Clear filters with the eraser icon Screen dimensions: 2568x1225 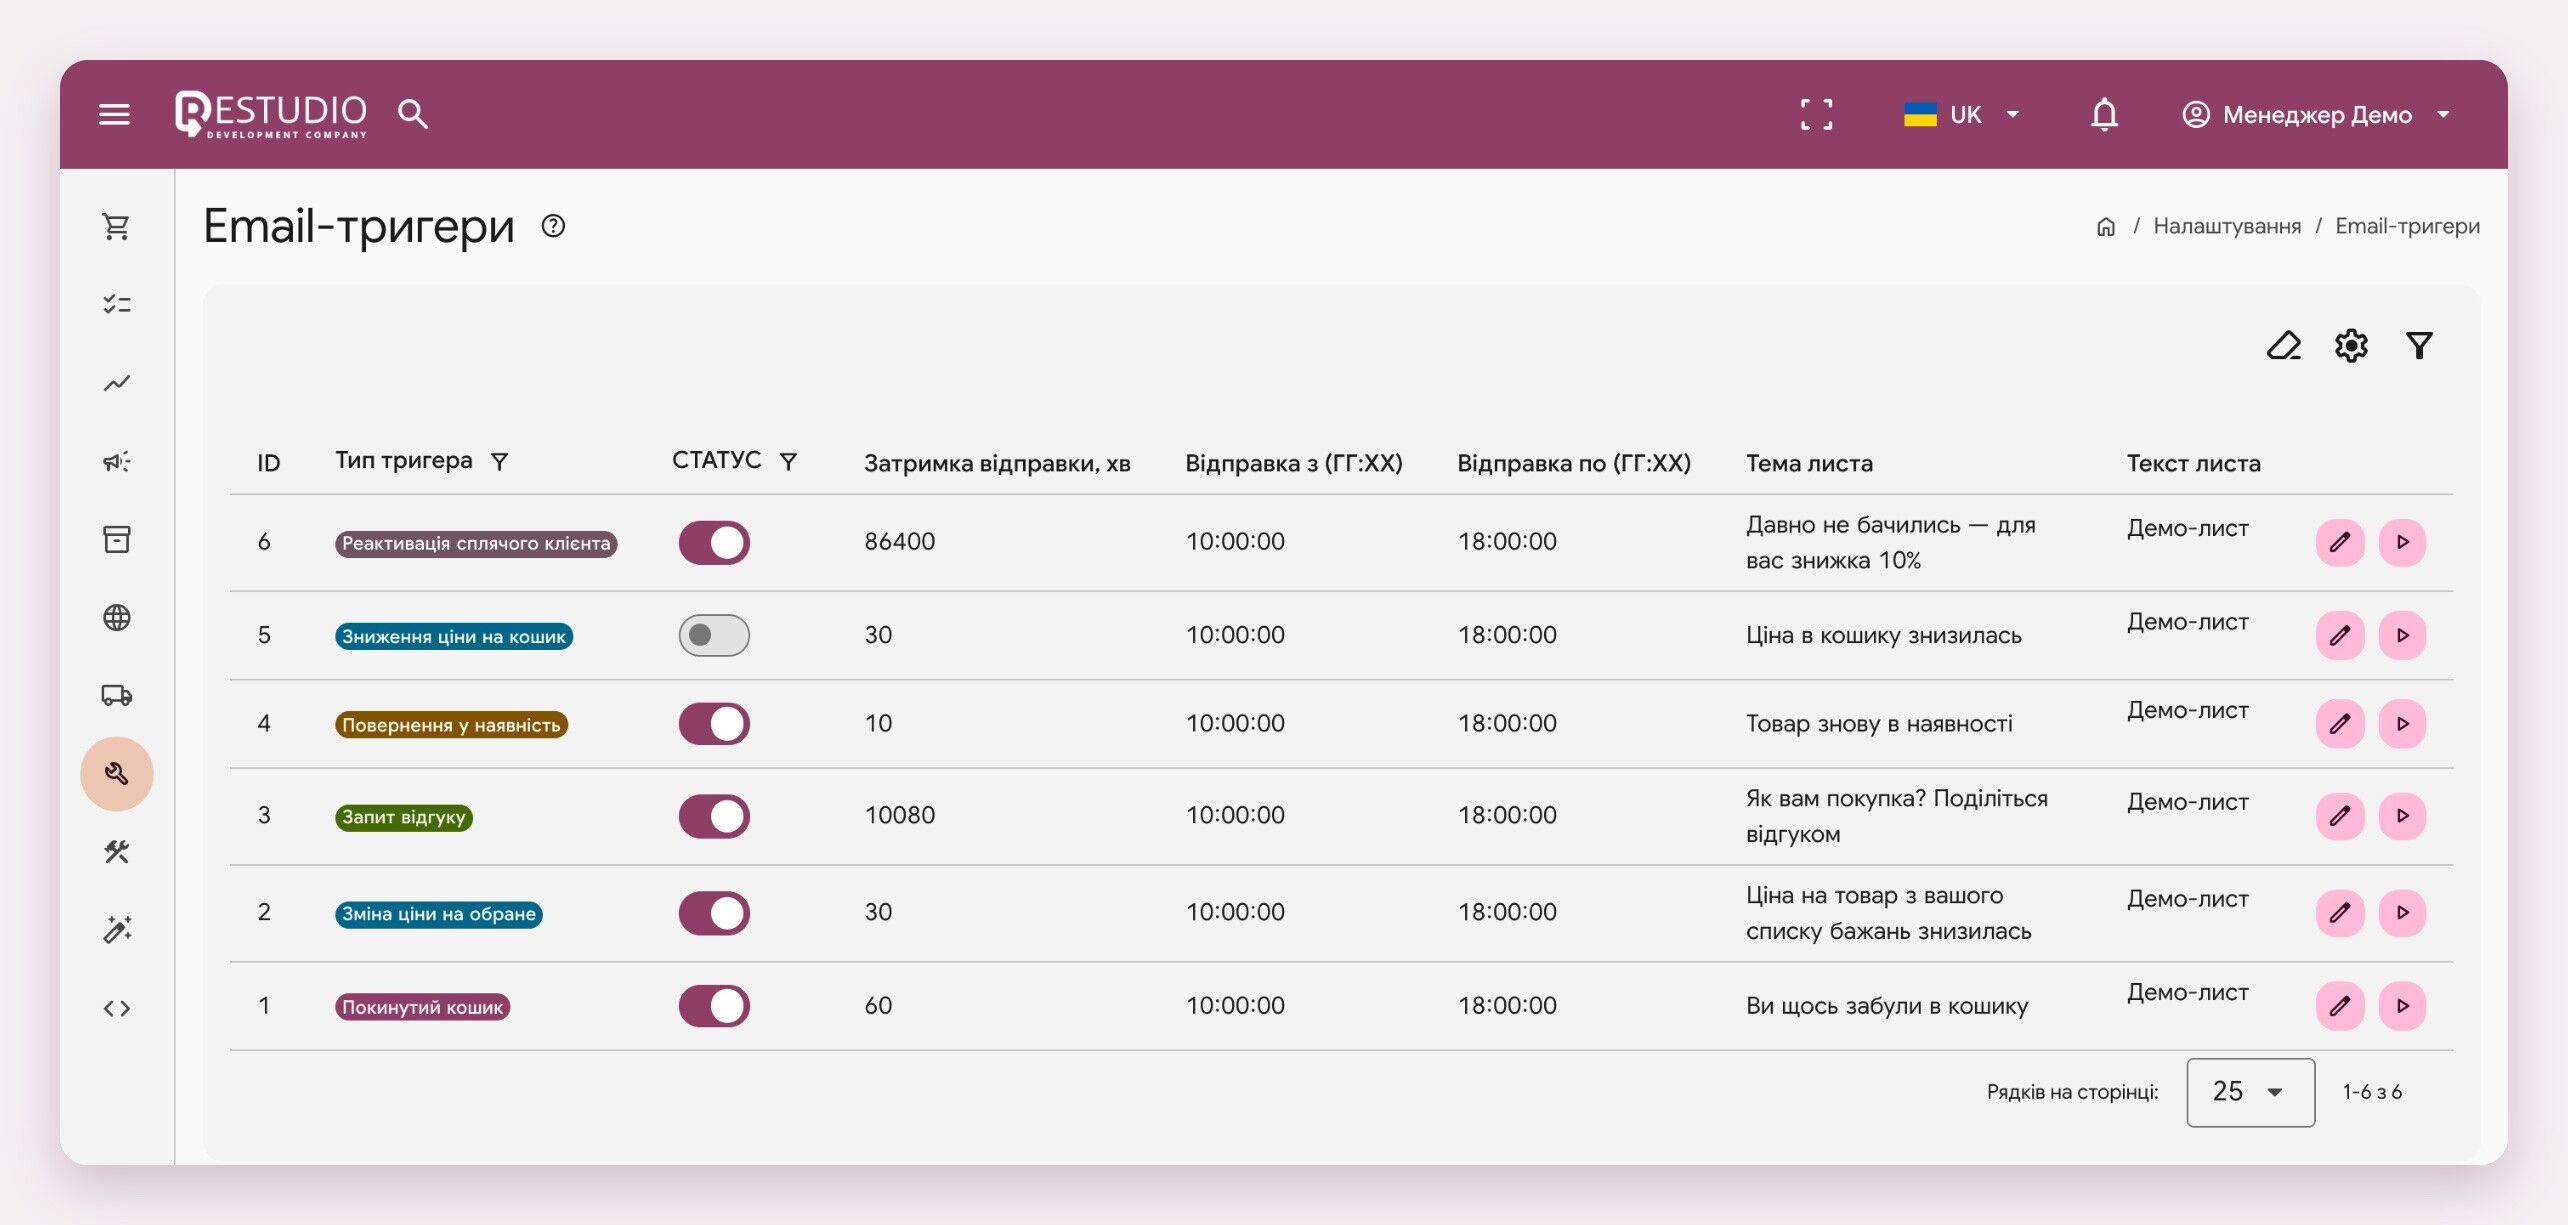pos(2283,346)
